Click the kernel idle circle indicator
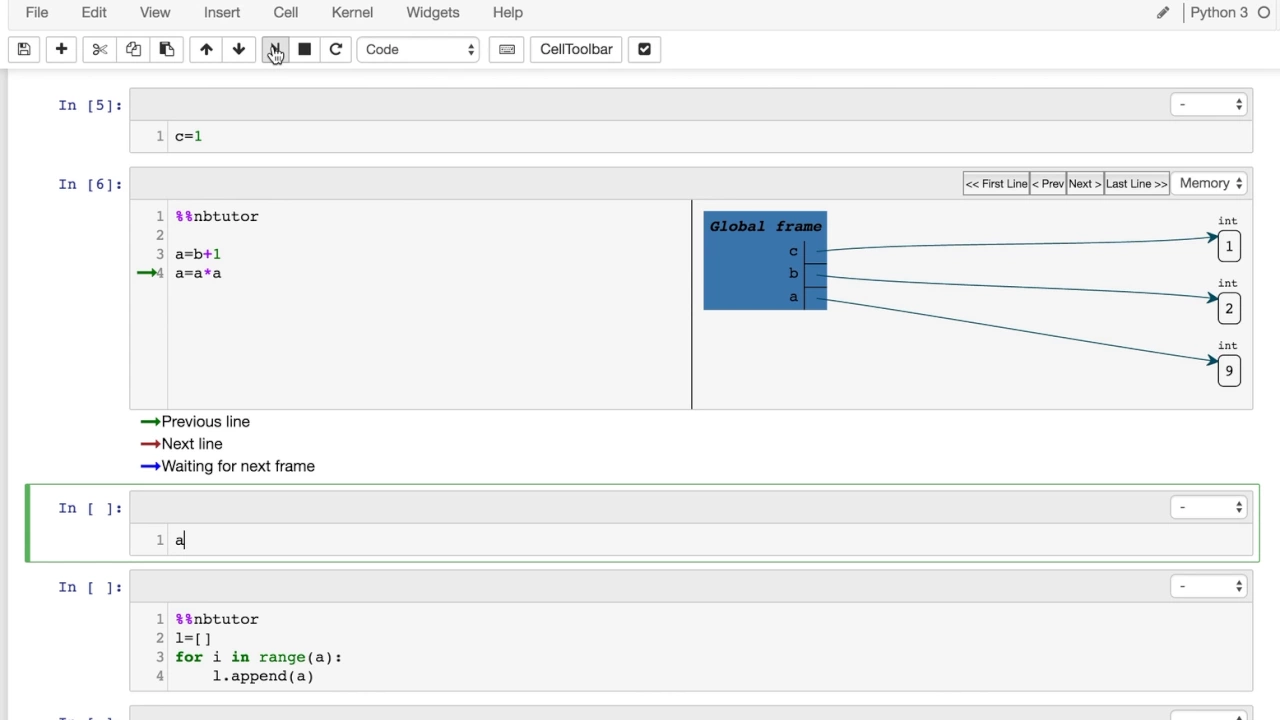This screenshot has width=1280, height=720. pos(1265,13)
